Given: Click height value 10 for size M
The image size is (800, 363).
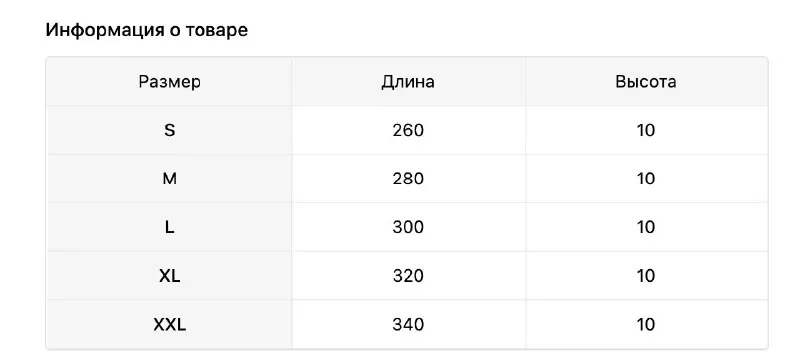Looking at the screenshot, I should coord(646,179).
